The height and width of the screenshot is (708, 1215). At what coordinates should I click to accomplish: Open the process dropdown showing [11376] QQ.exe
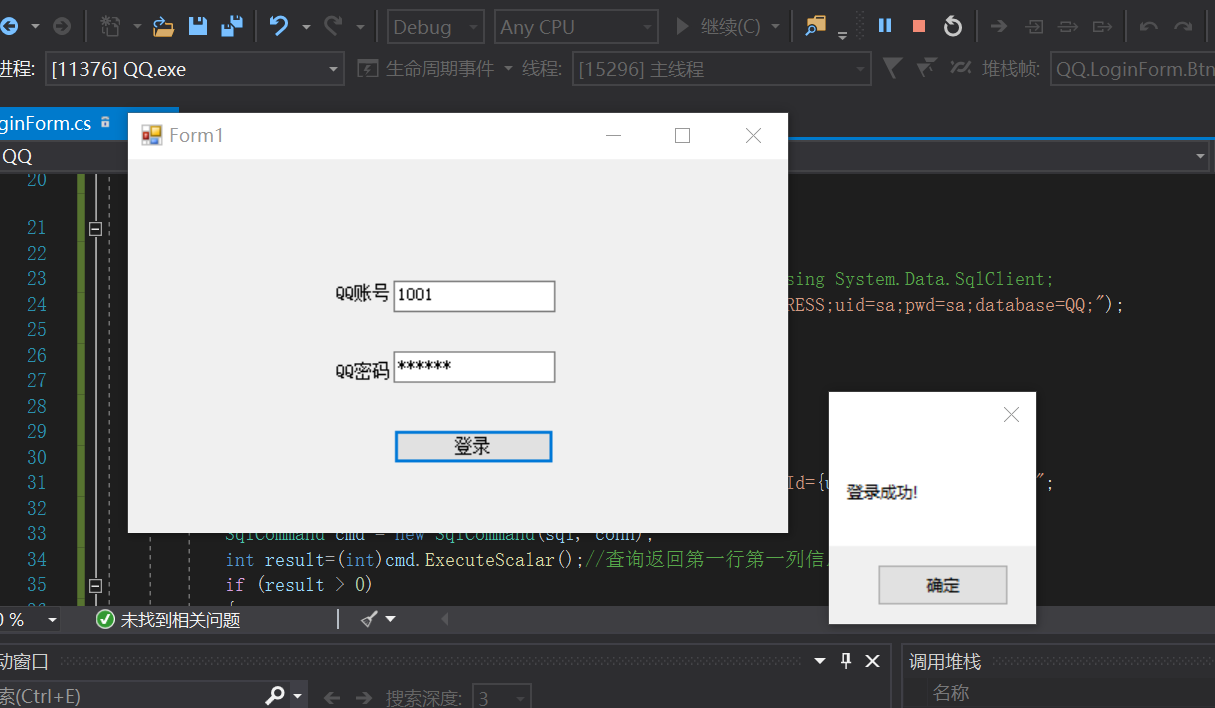[194, 69]
